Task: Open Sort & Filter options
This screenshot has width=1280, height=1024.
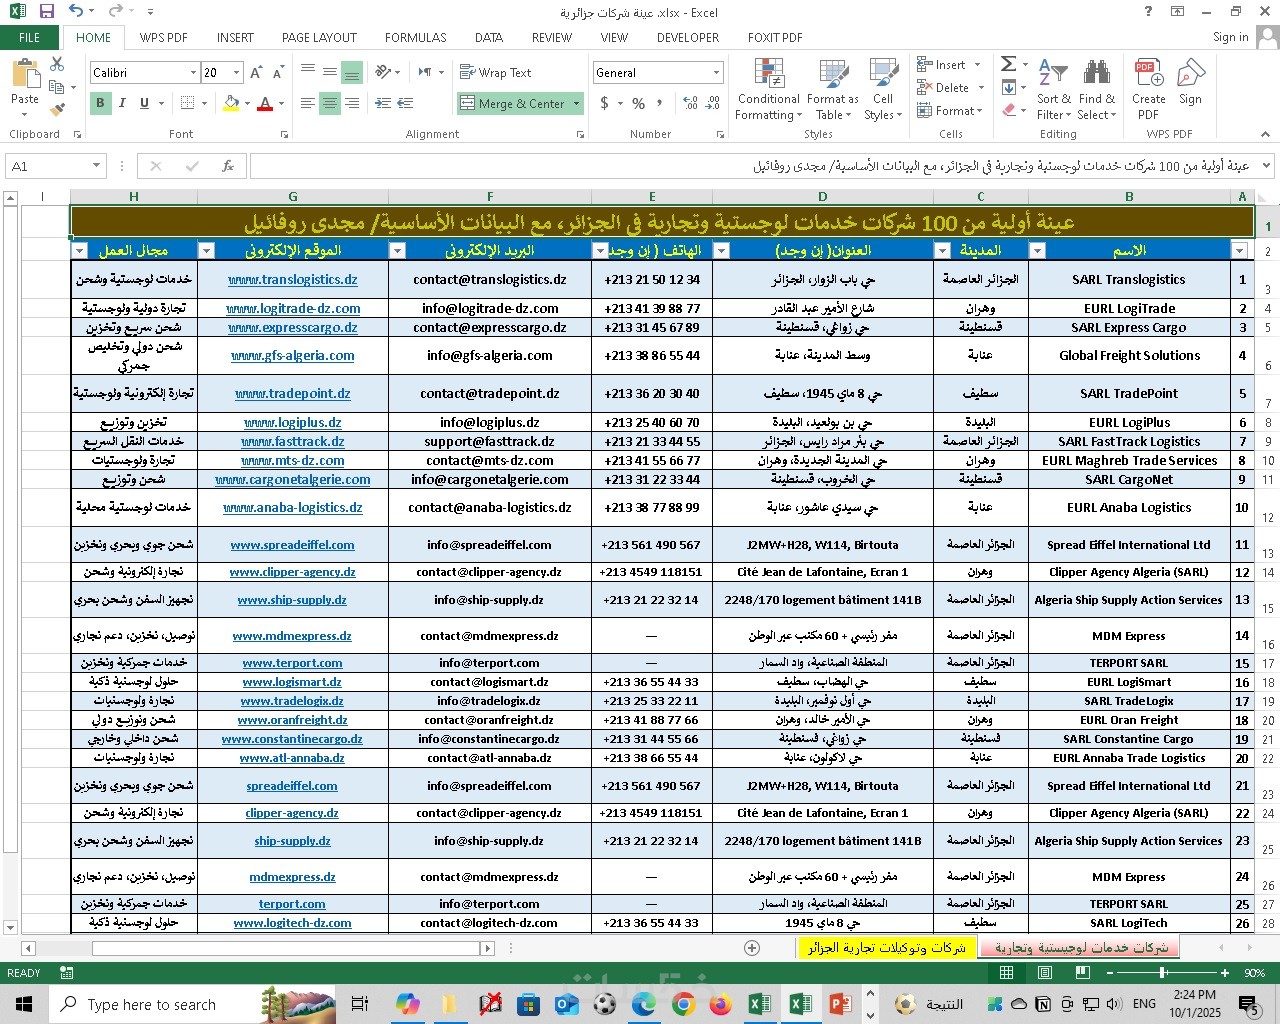Action: (x=1053, y=89)
